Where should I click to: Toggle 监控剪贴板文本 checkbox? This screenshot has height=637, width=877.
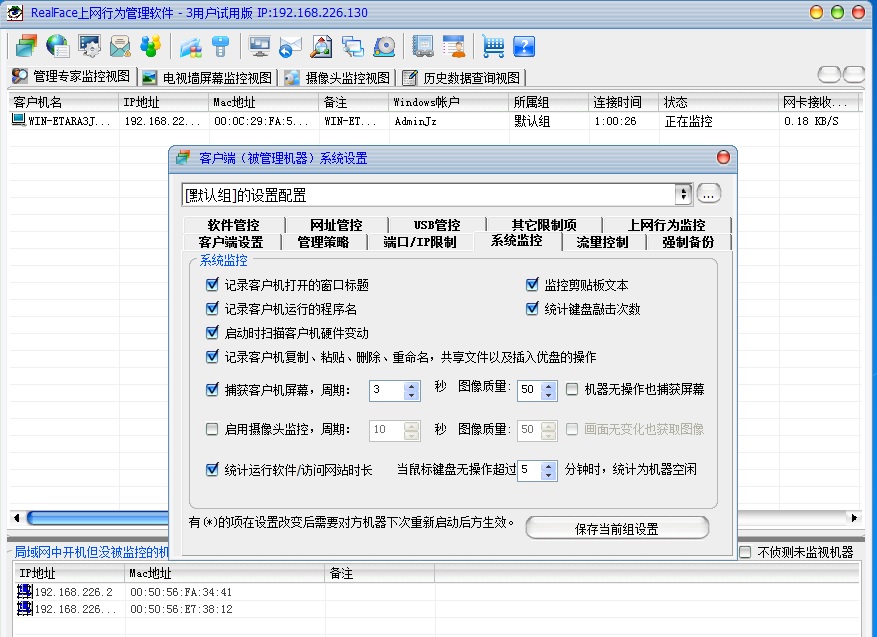tap(532, 285)
